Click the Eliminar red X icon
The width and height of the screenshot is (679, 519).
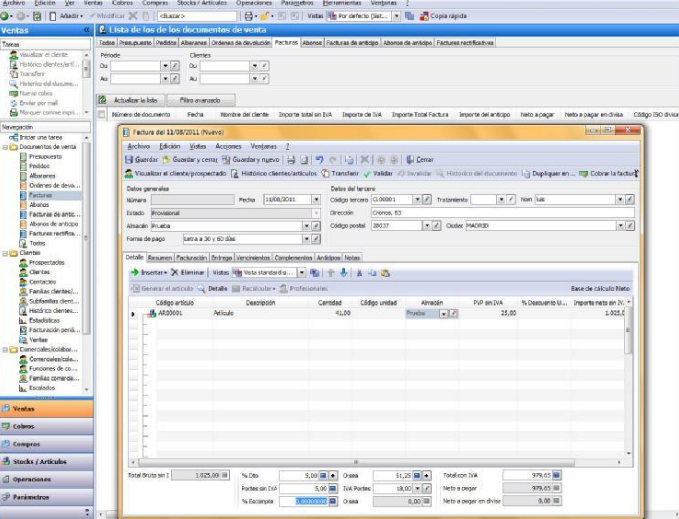[174, 272]
